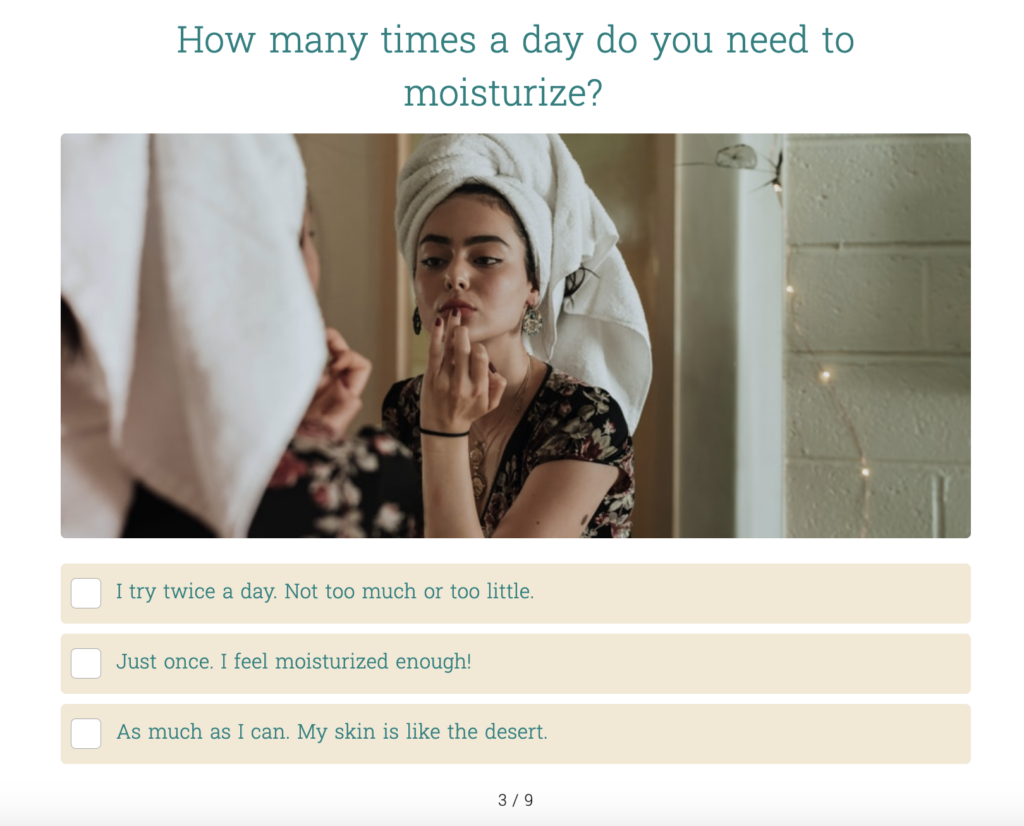Click the dangling earring in the mirror reflection
This screenshot has height=826, width=1024.
(532, 321)
